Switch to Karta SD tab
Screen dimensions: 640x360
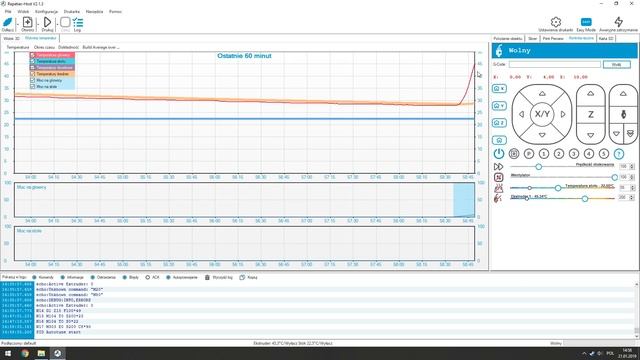[x=606, y=38]
